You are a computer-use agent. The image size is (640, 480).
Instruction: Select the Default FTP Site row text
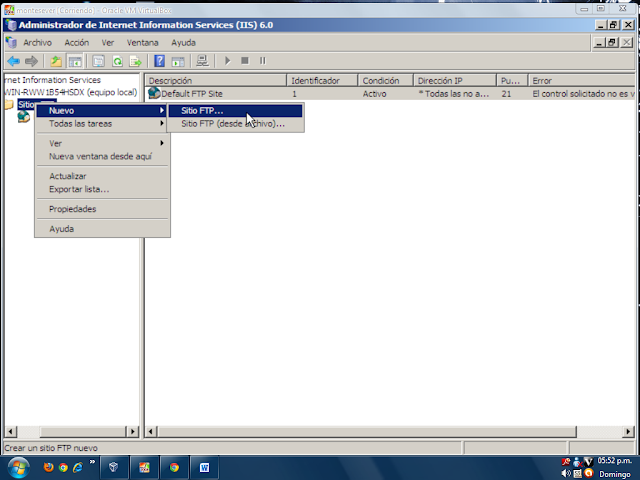pyautogui.click(x=192, y=94)
